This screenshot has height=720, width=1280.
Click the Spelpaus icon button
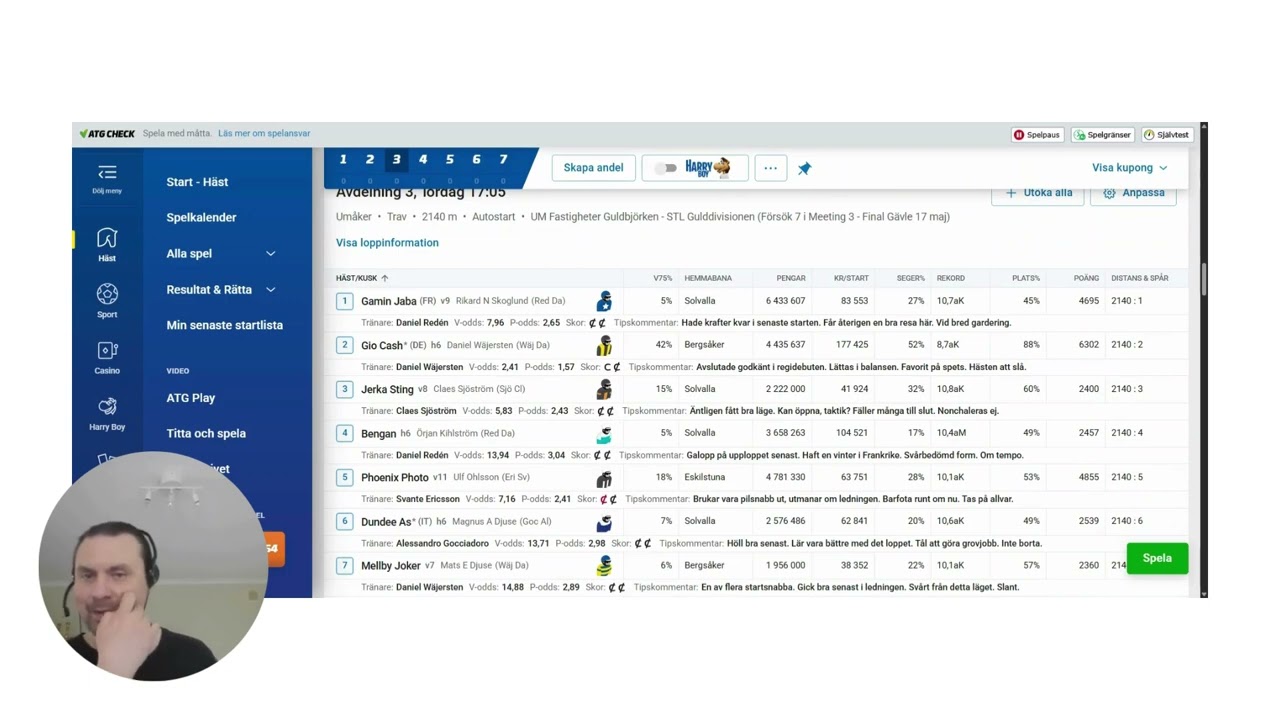tap(1037, 134)
